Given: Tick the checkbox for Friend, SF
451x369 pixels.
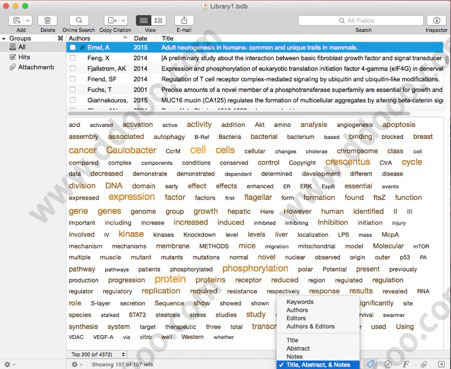Looking at the screenshot, I should click(x=73, y=79).
